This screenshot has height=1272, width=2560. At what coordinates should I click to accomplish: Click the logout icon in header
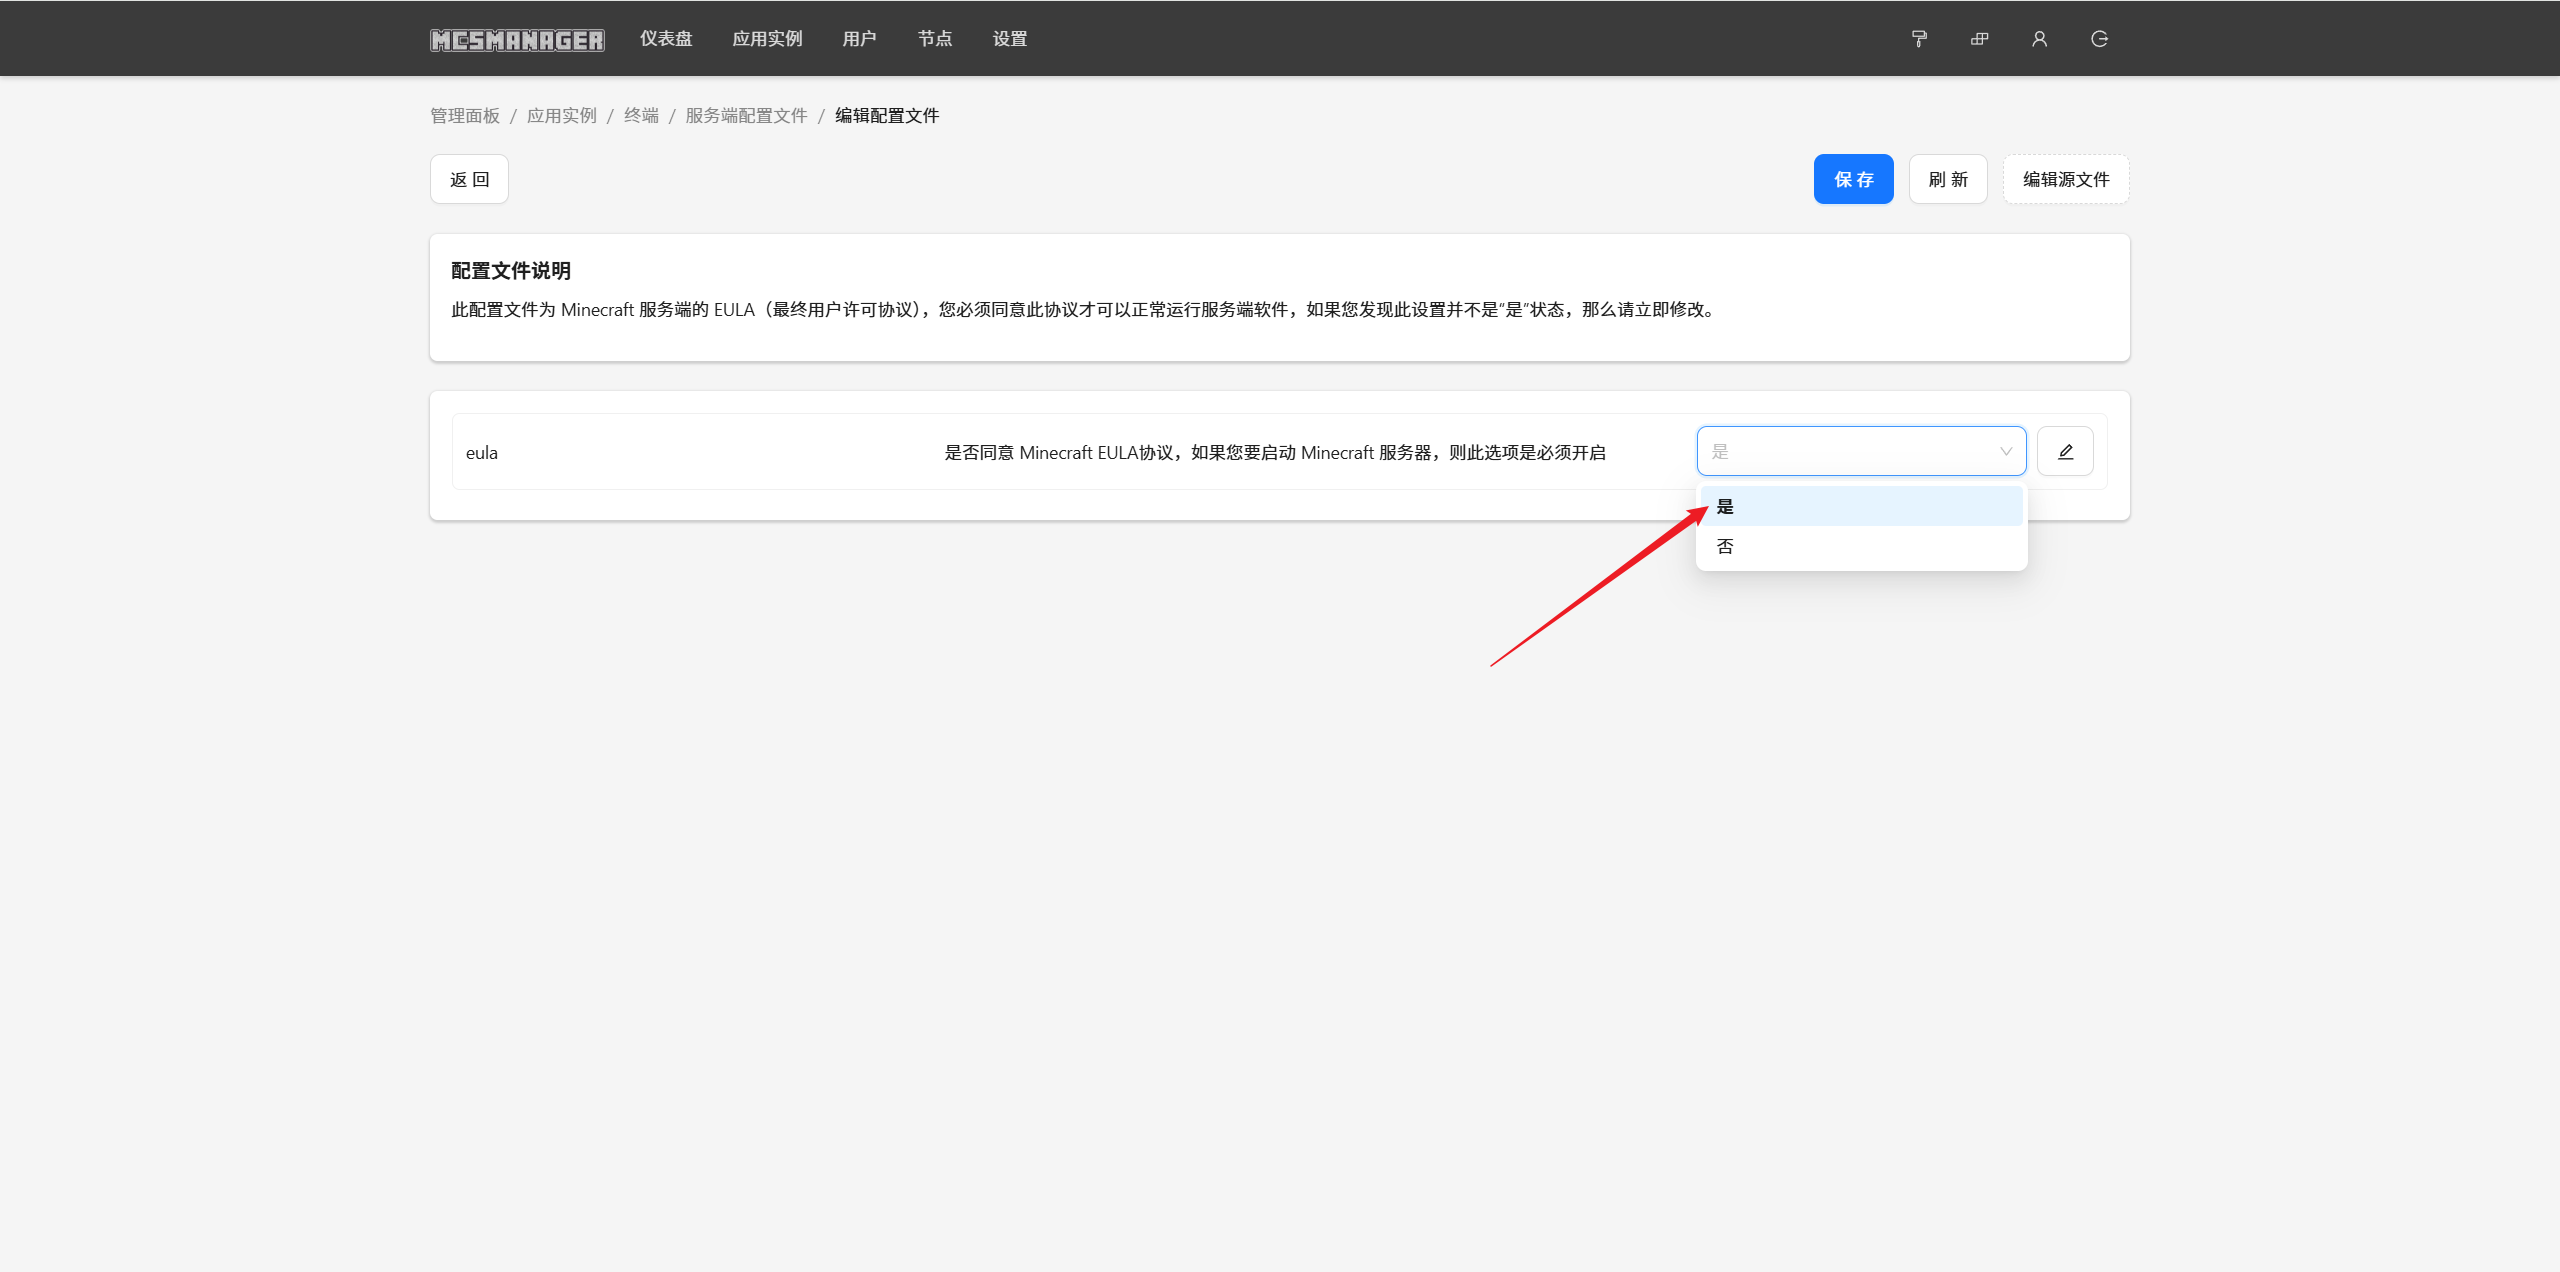[2099, 39]
